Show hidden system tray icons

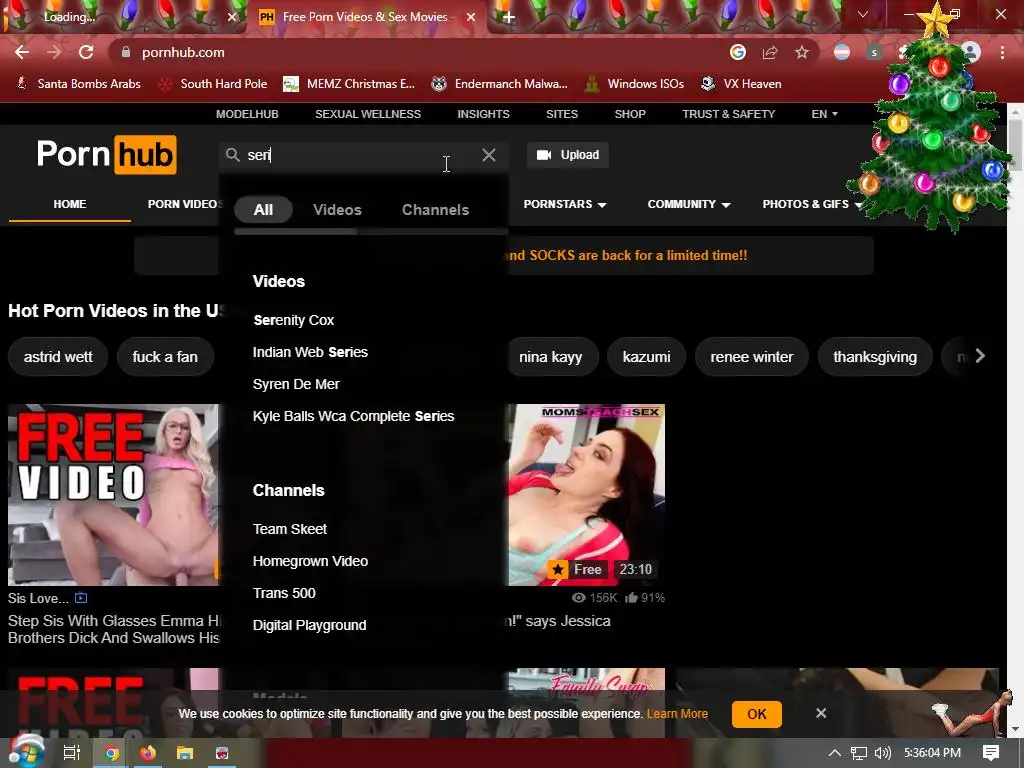coord(835,753)
